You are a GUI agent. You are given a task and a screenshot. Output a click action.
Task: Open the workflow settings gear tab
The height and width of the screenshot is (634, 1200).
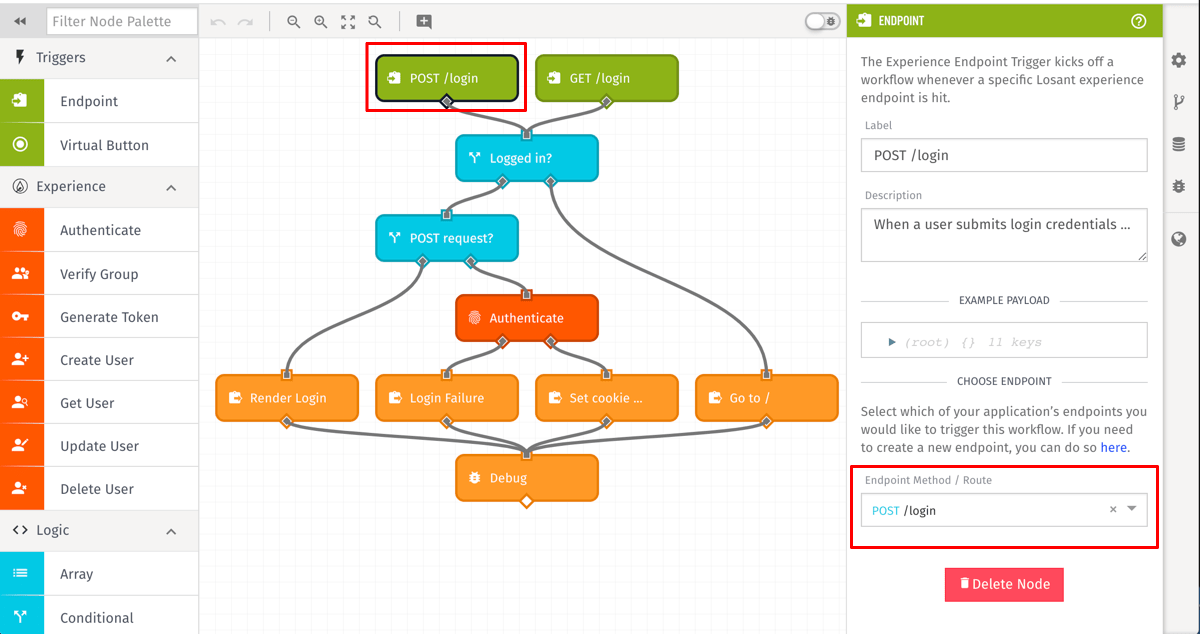pos(1179,60)
